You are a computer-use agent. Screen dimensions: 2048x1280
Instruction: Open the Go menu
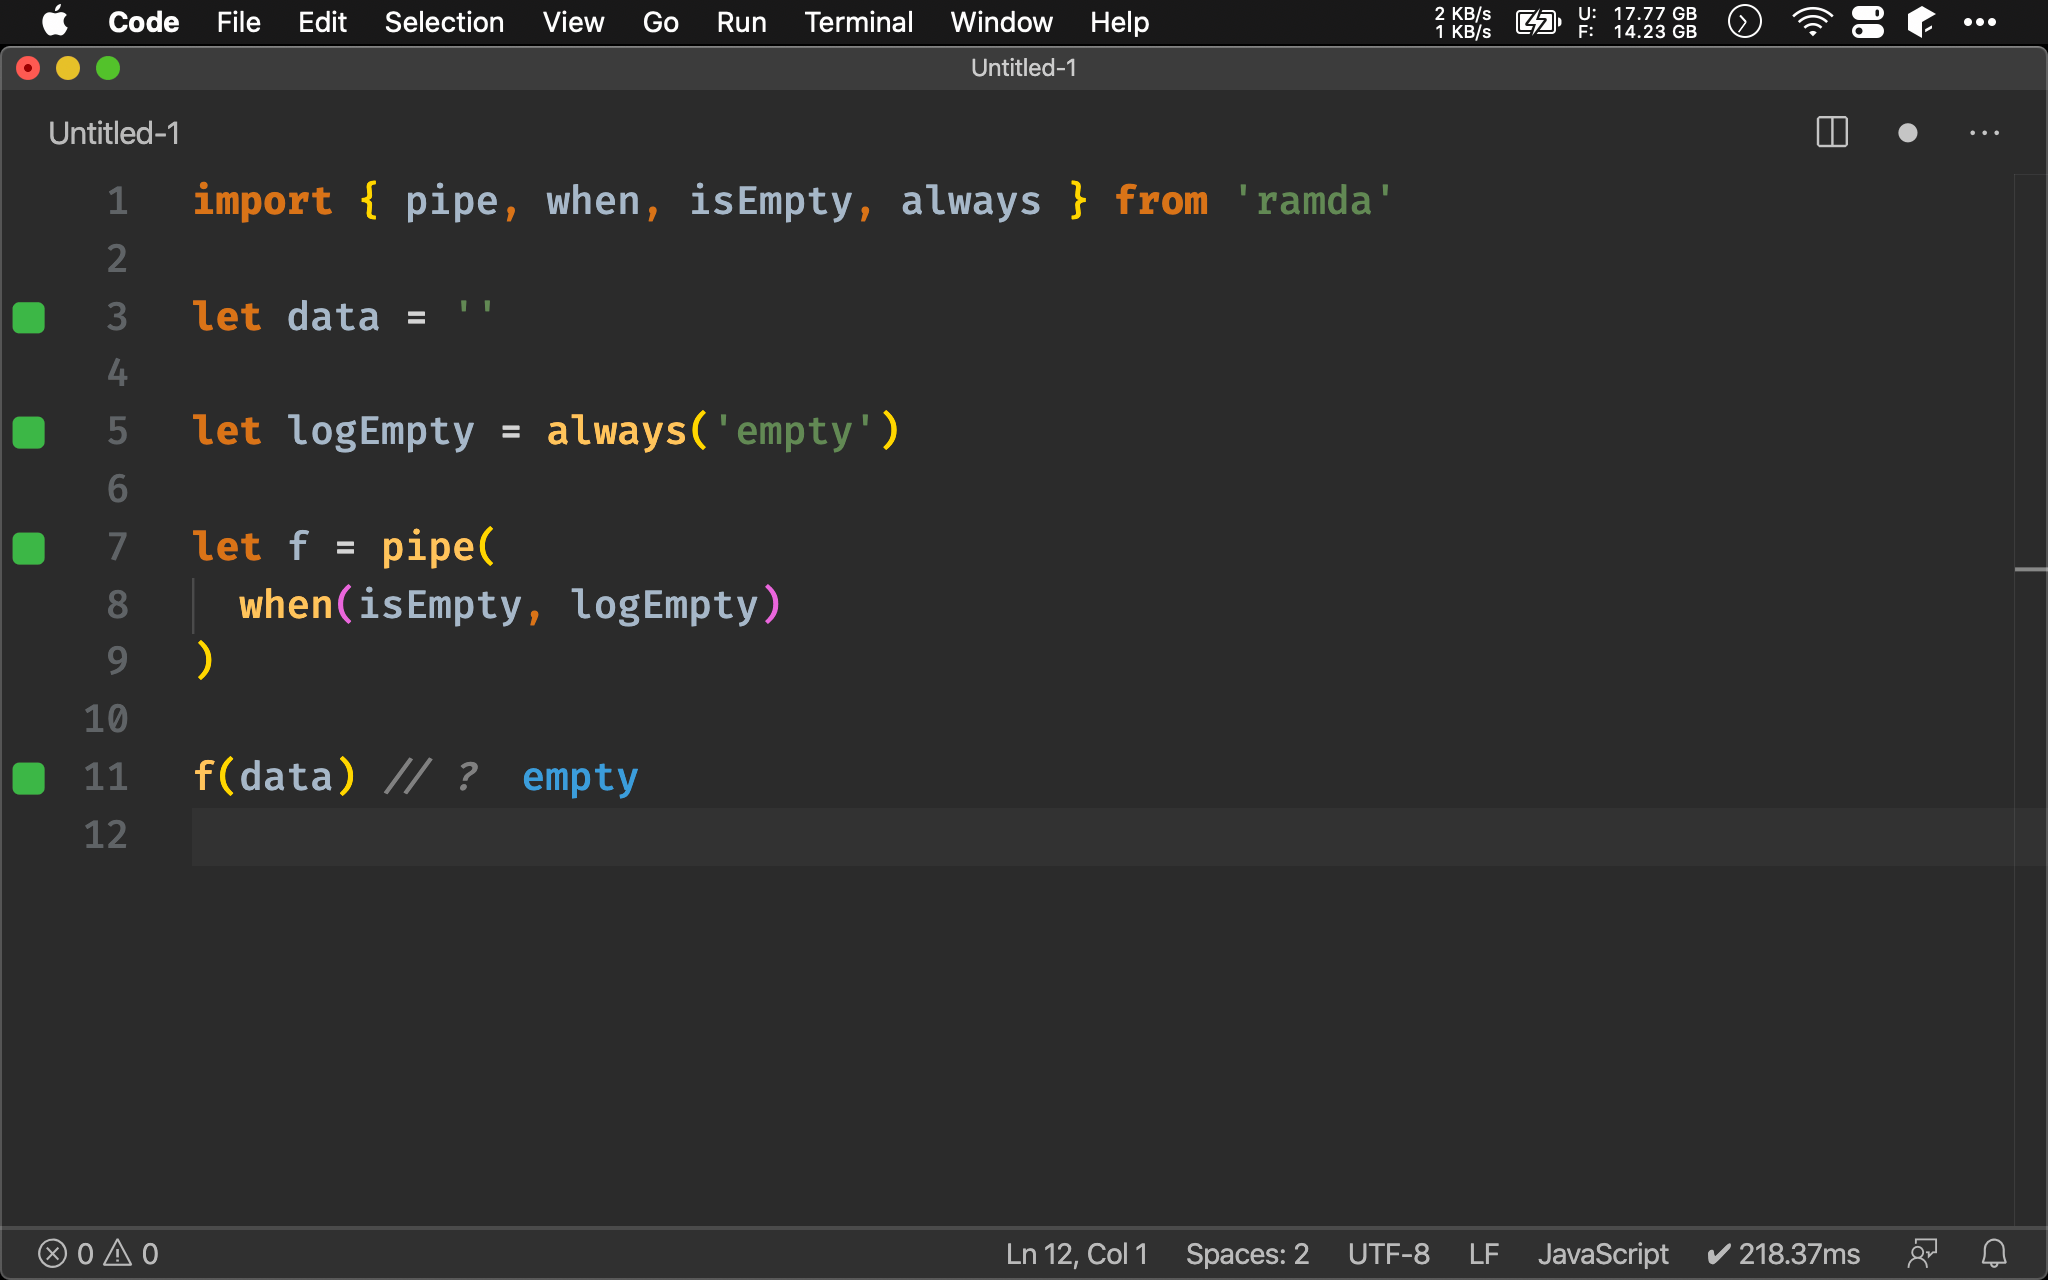click(660, 22)
